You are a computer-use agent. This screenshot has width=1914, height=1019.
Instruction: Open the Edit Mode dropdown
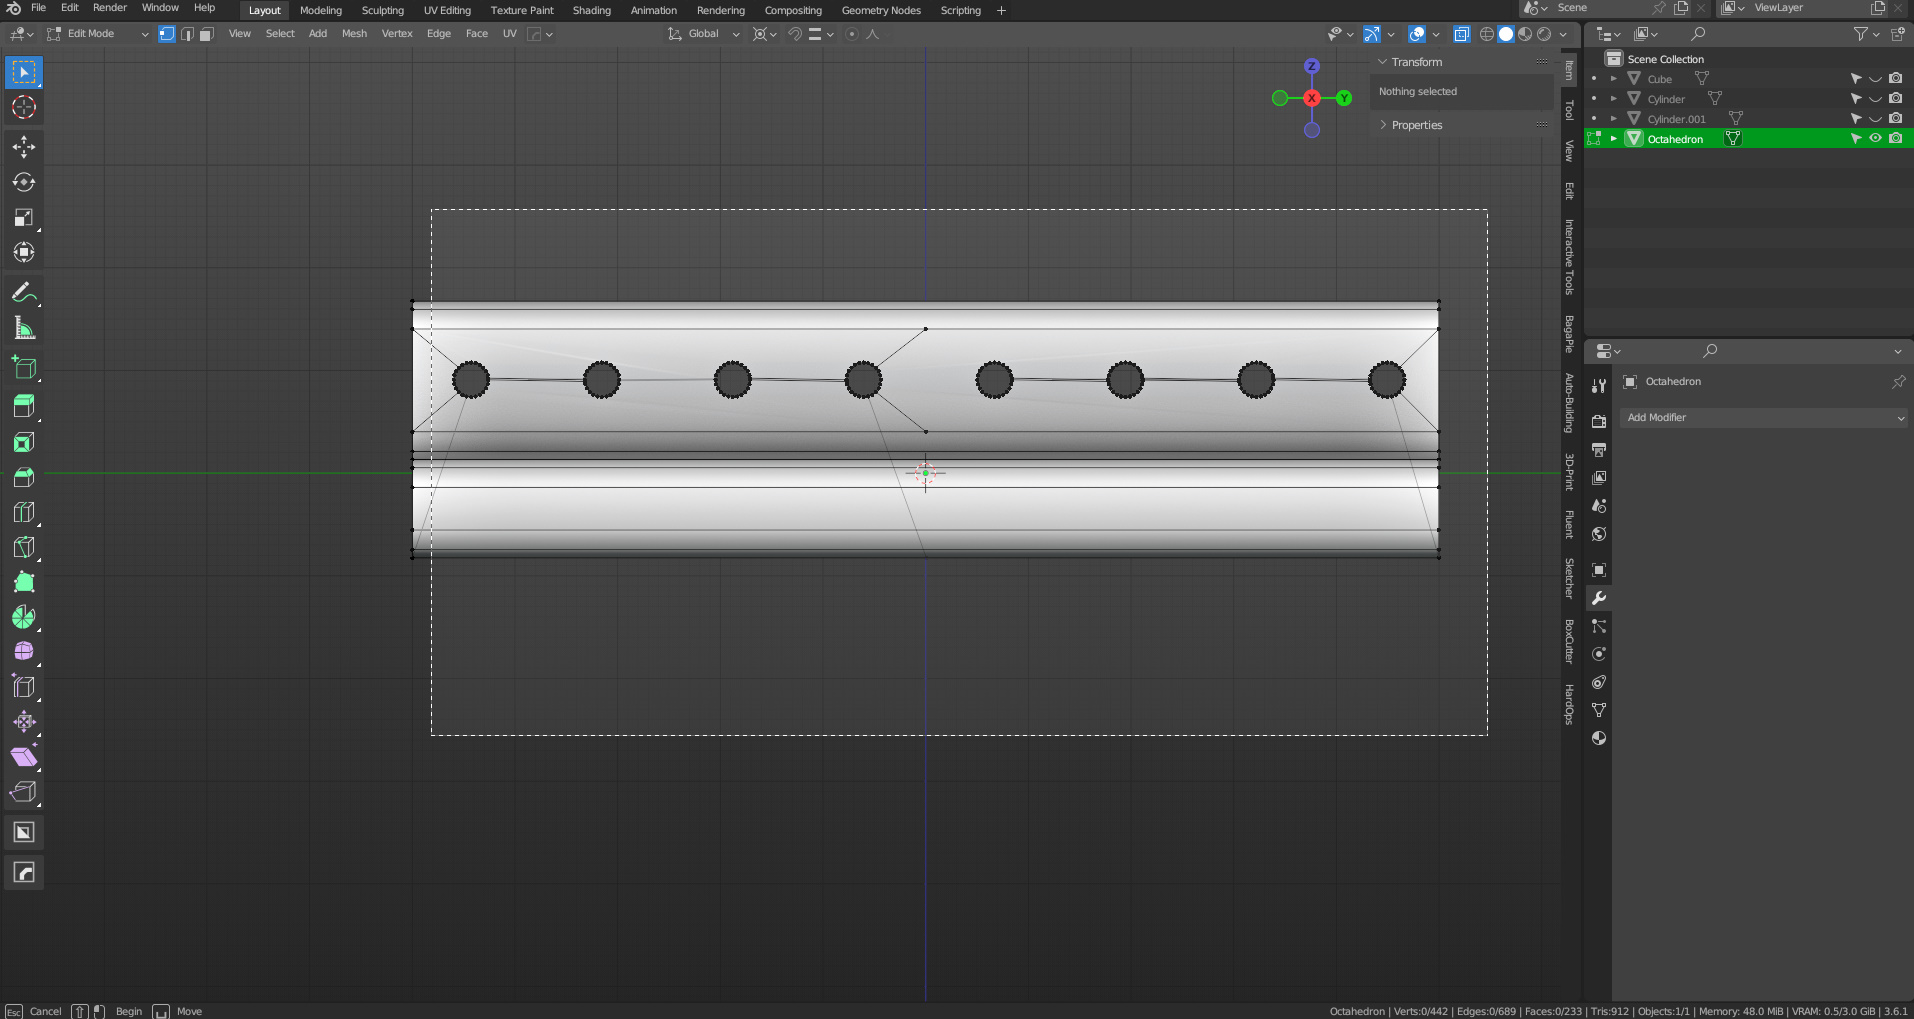click(x=97, y=34)
